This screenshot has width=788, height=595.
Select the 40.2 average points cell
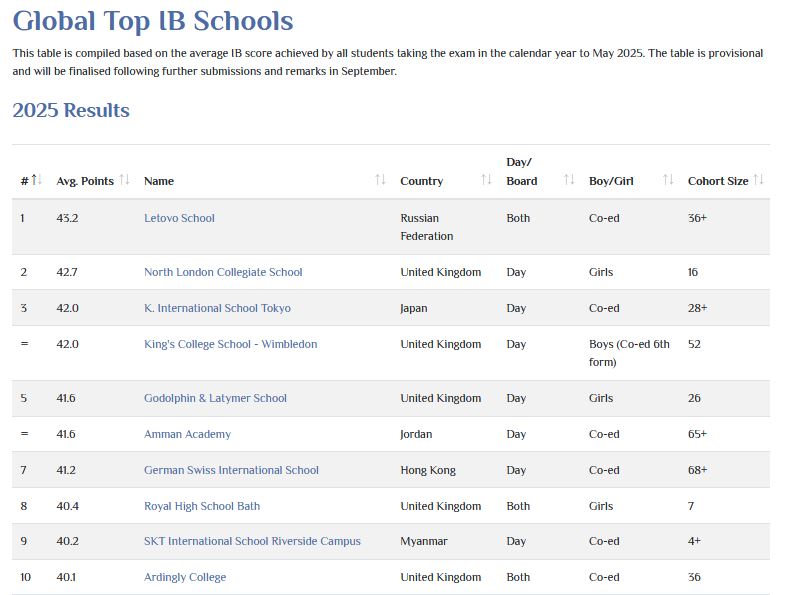pyautogui.click(x=67, y=541)
